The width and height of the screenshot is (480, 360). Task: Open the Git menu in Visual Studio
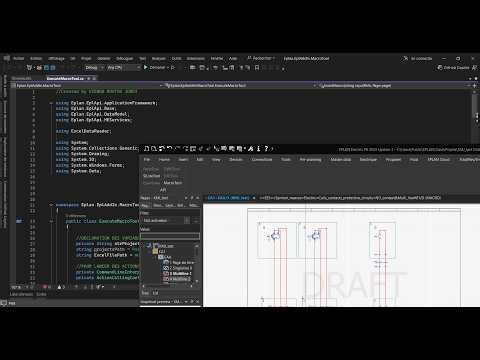tap(73, 58)
